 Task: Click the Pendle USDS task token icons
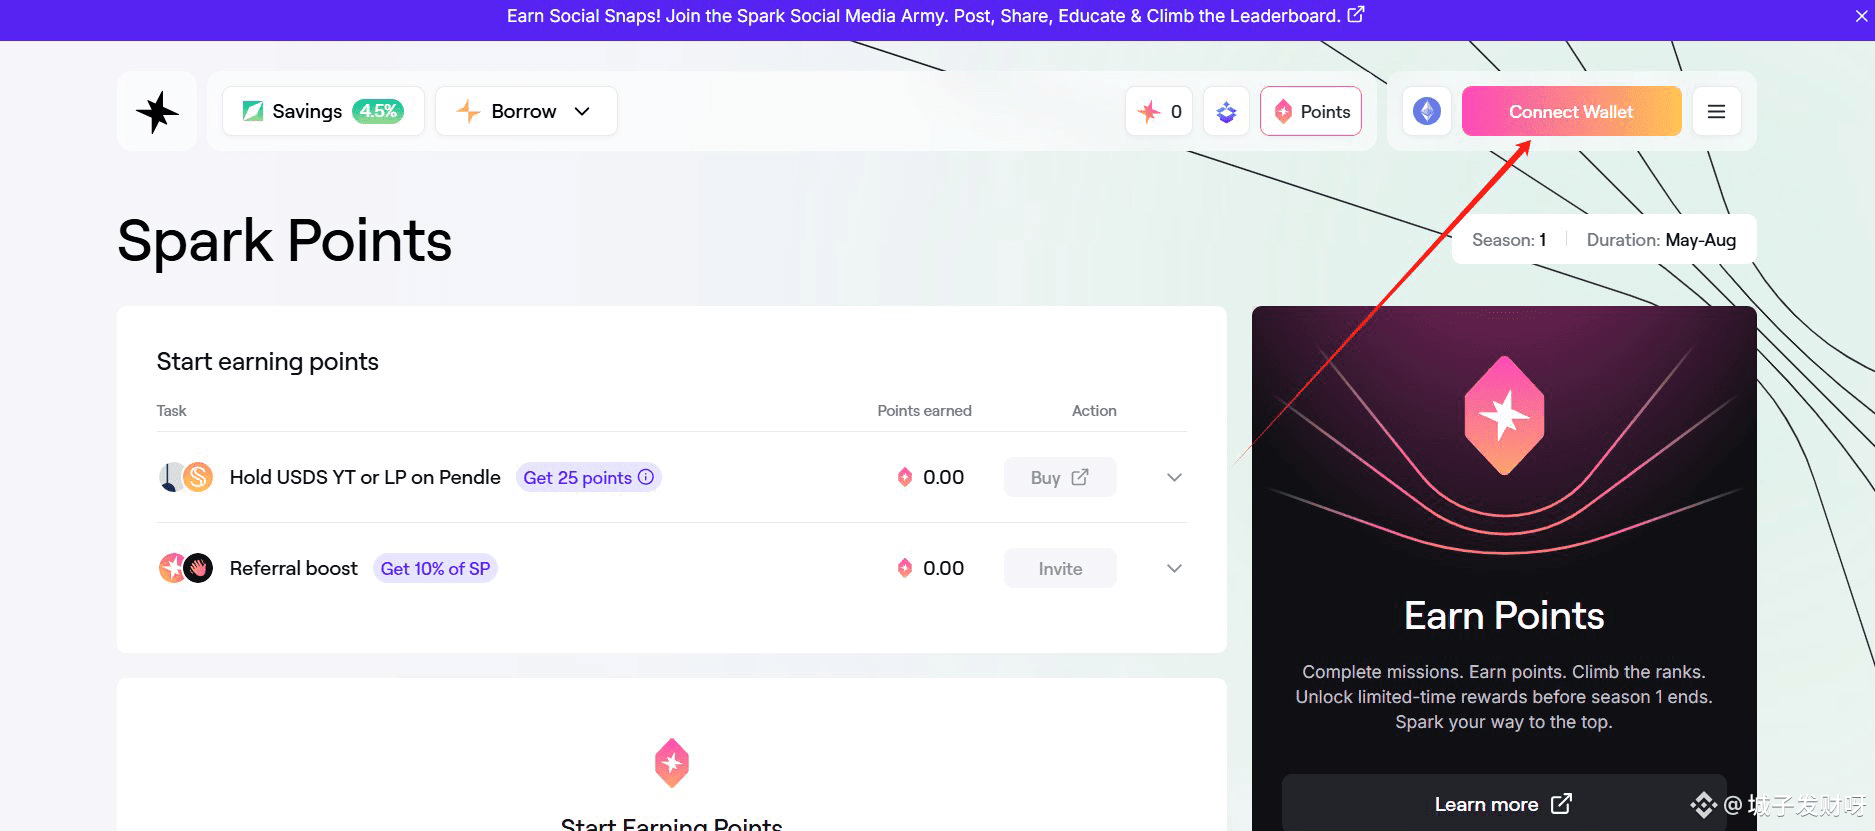coord(186,477)
